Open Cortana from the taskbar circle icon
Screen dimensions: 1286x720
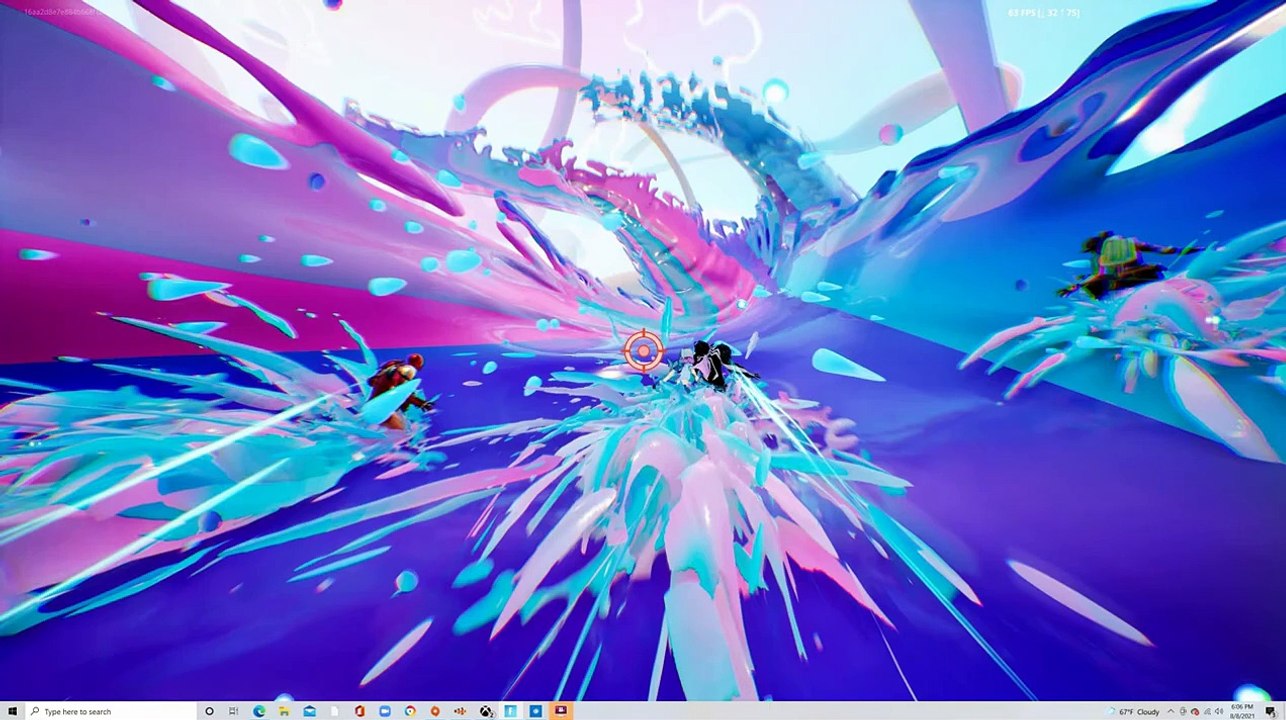[x=209, y=711]
